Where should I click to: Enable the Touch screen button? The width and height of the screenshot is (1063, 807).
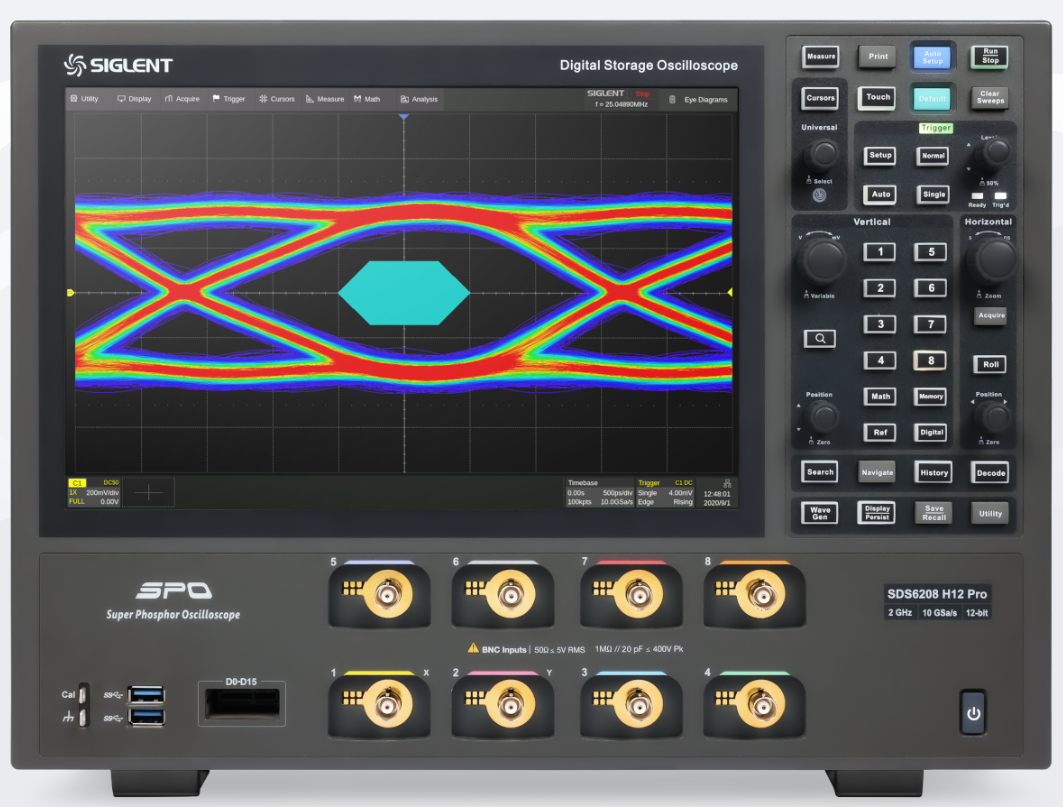(878, 98)
